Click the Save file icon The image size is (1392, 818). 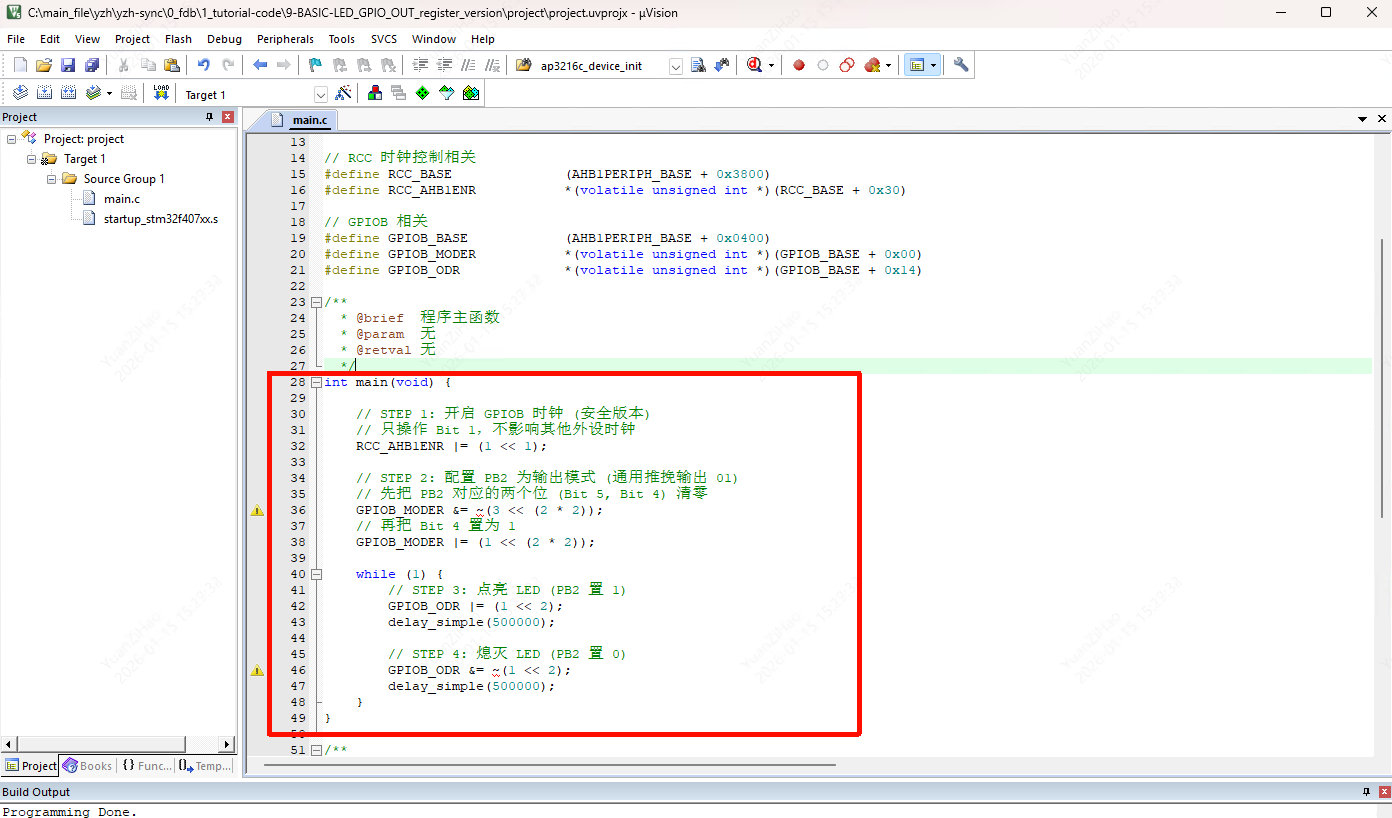pos(68,65)
